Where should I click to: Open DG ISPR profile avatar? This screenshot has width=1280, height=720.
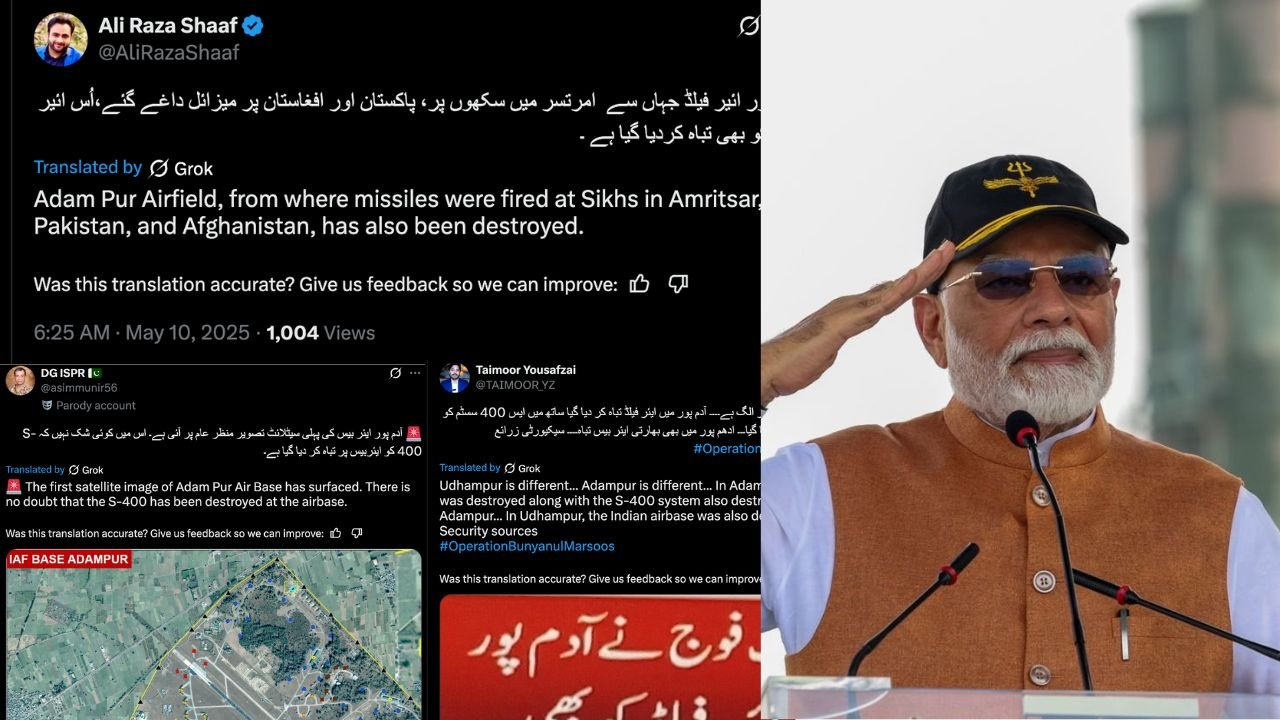point(20,380)
